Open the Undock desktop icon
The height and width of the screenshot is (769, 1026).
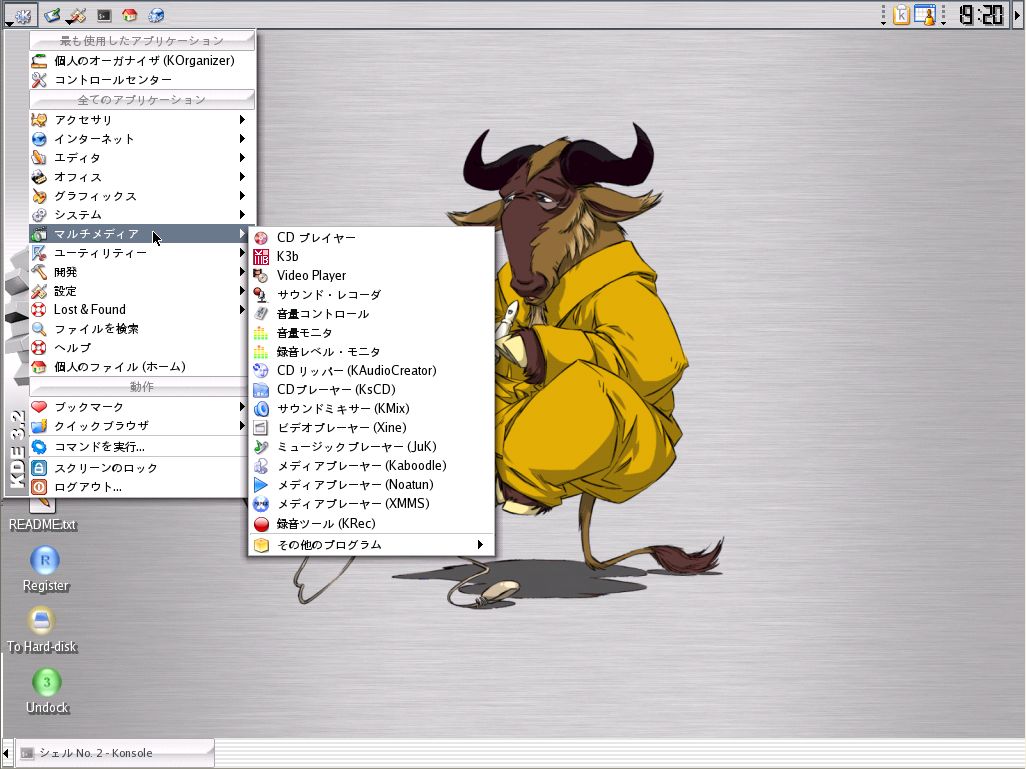(46, 690)
